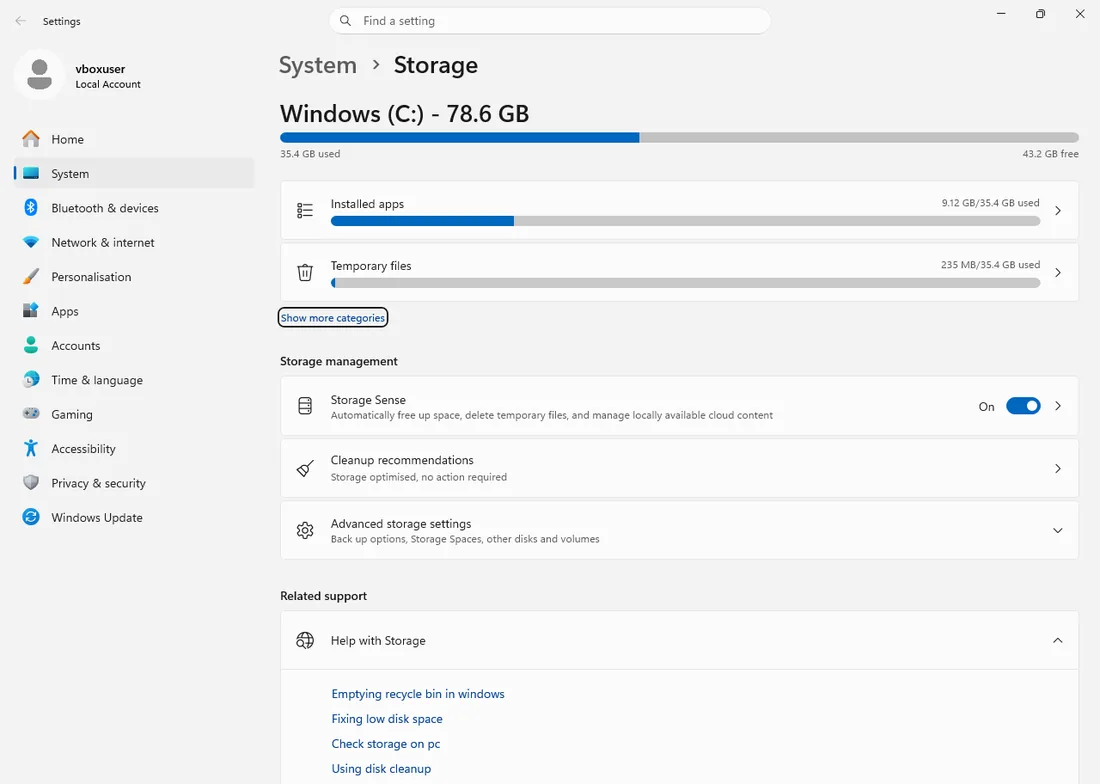1100x784 pixels.
Task: Click System in the breadcrumb
Action: pyautogui.click(x=318, y=65)
